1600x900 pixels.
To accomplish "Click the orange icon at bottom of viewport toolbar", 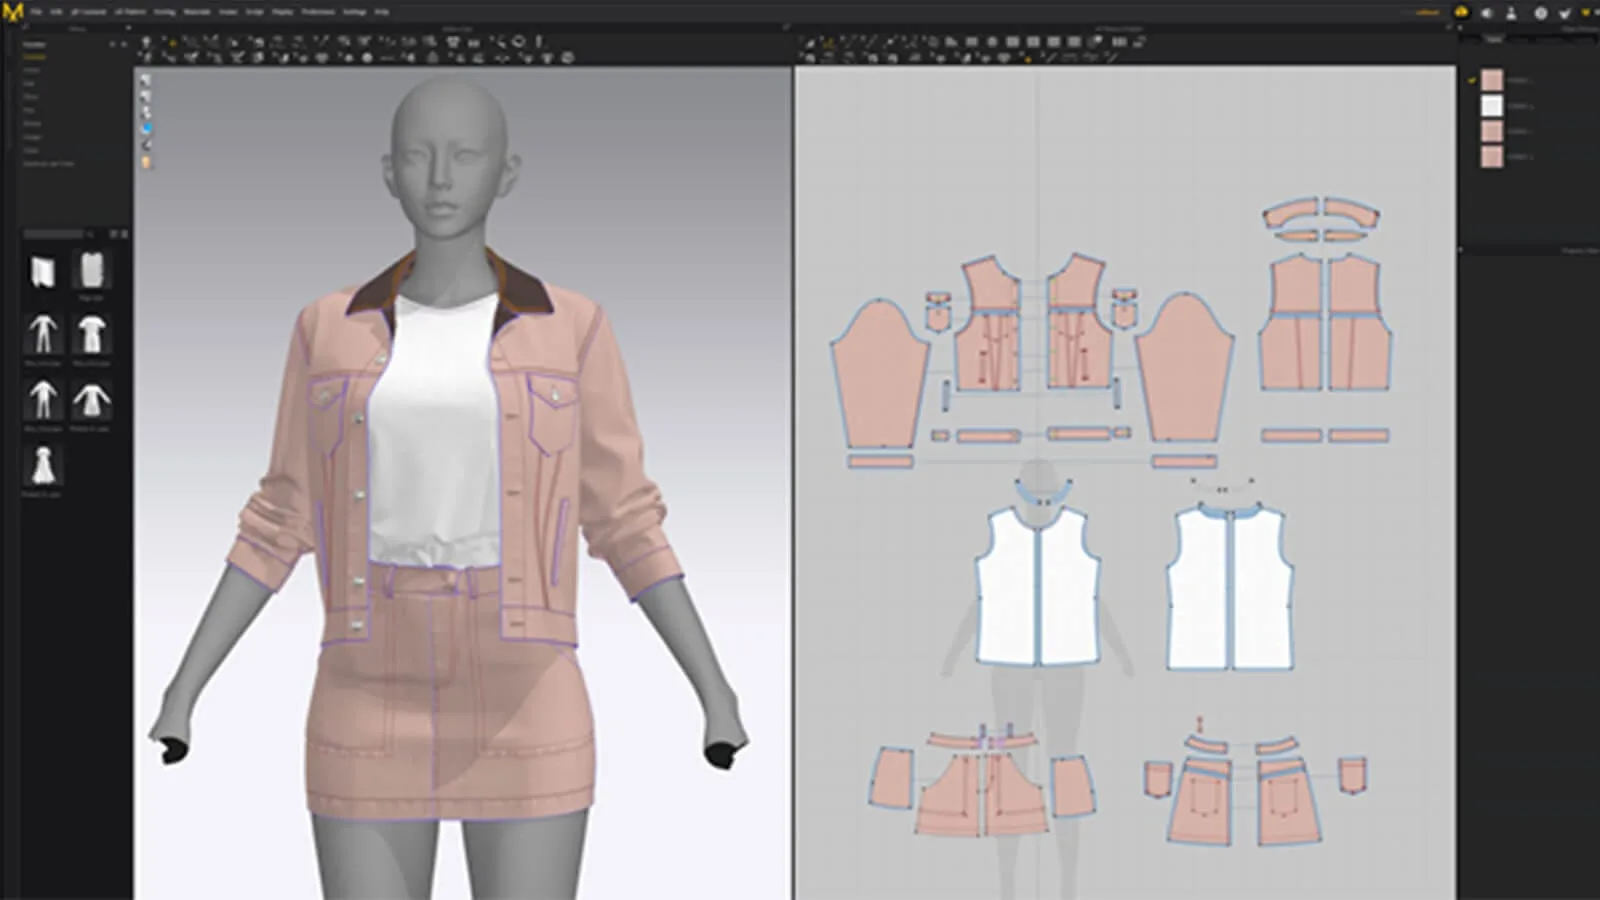I will (x=147, y=162).
